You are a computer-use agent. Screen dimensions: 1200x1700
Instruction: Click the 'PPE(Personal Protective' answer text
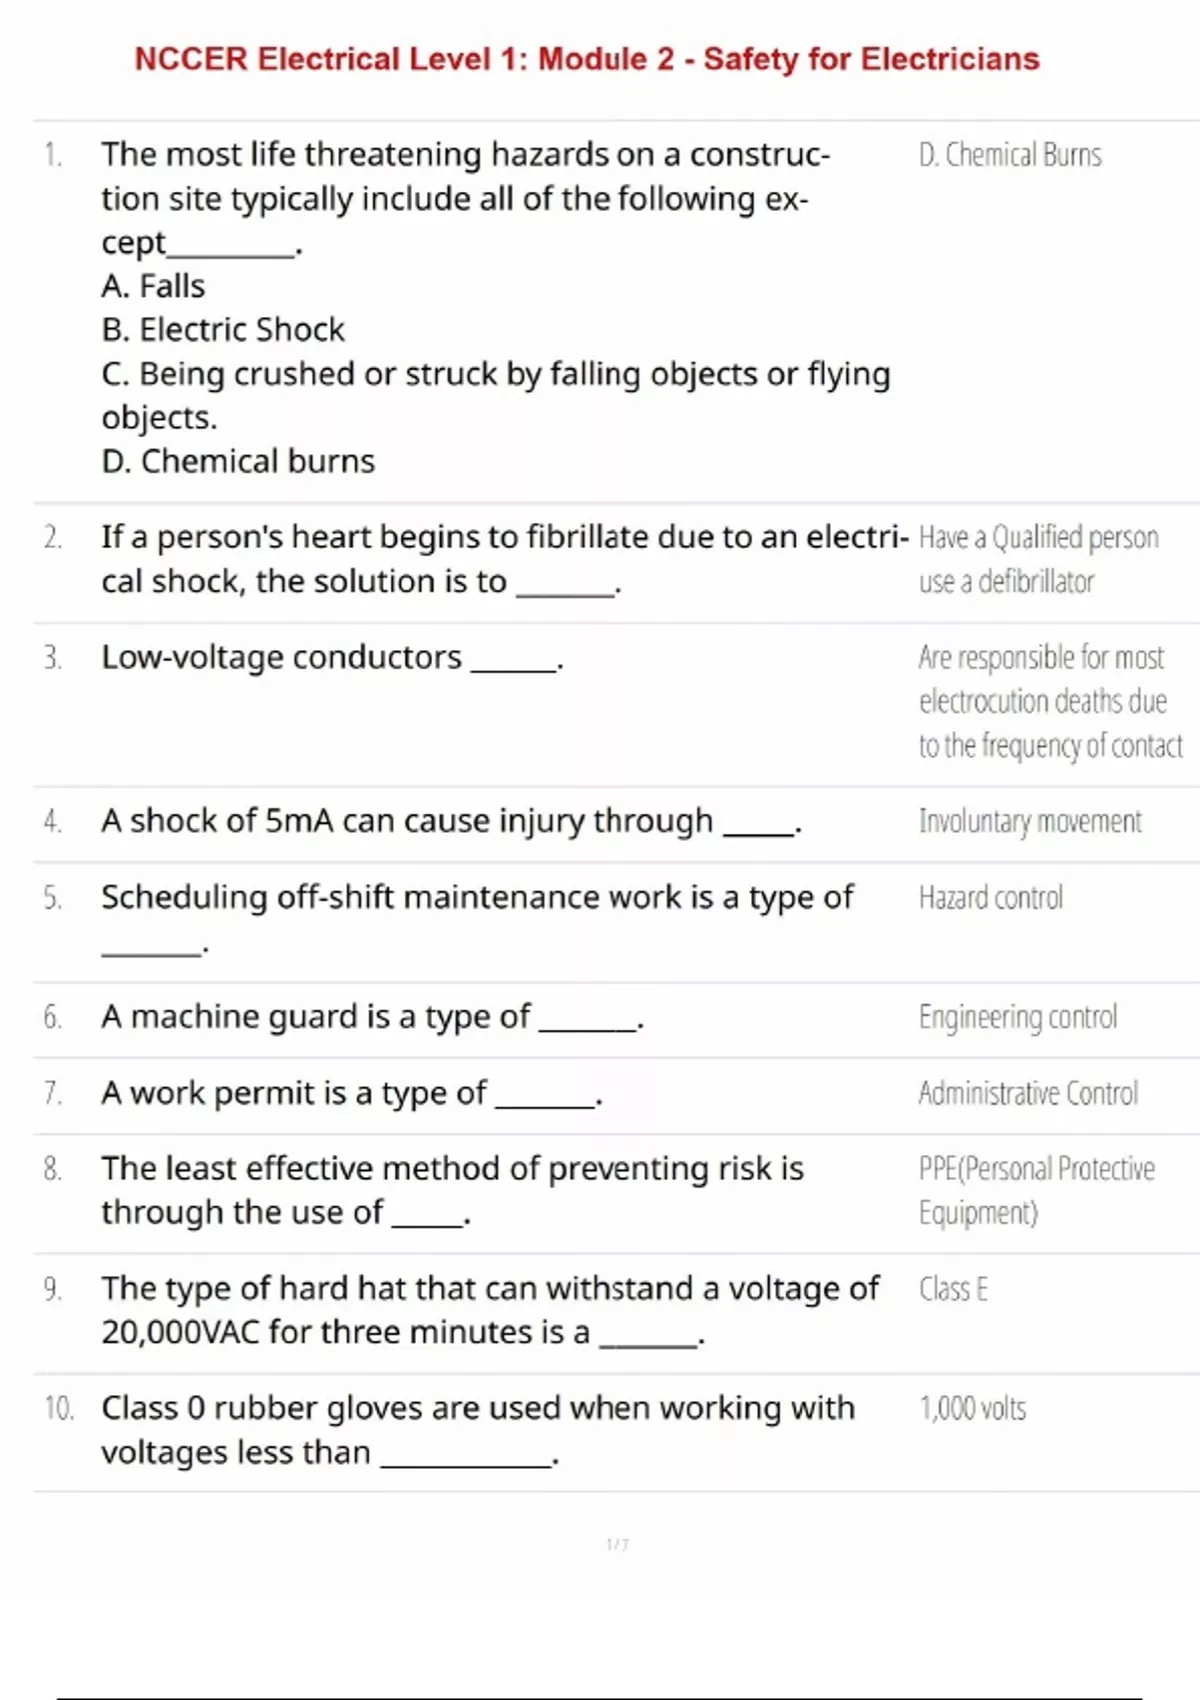1036,1169
